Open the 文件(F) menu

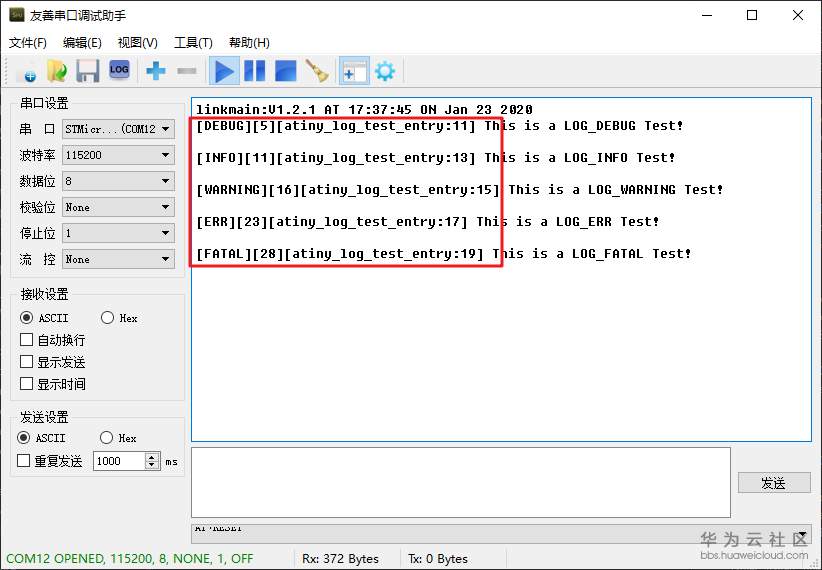(x=28, y=42)
